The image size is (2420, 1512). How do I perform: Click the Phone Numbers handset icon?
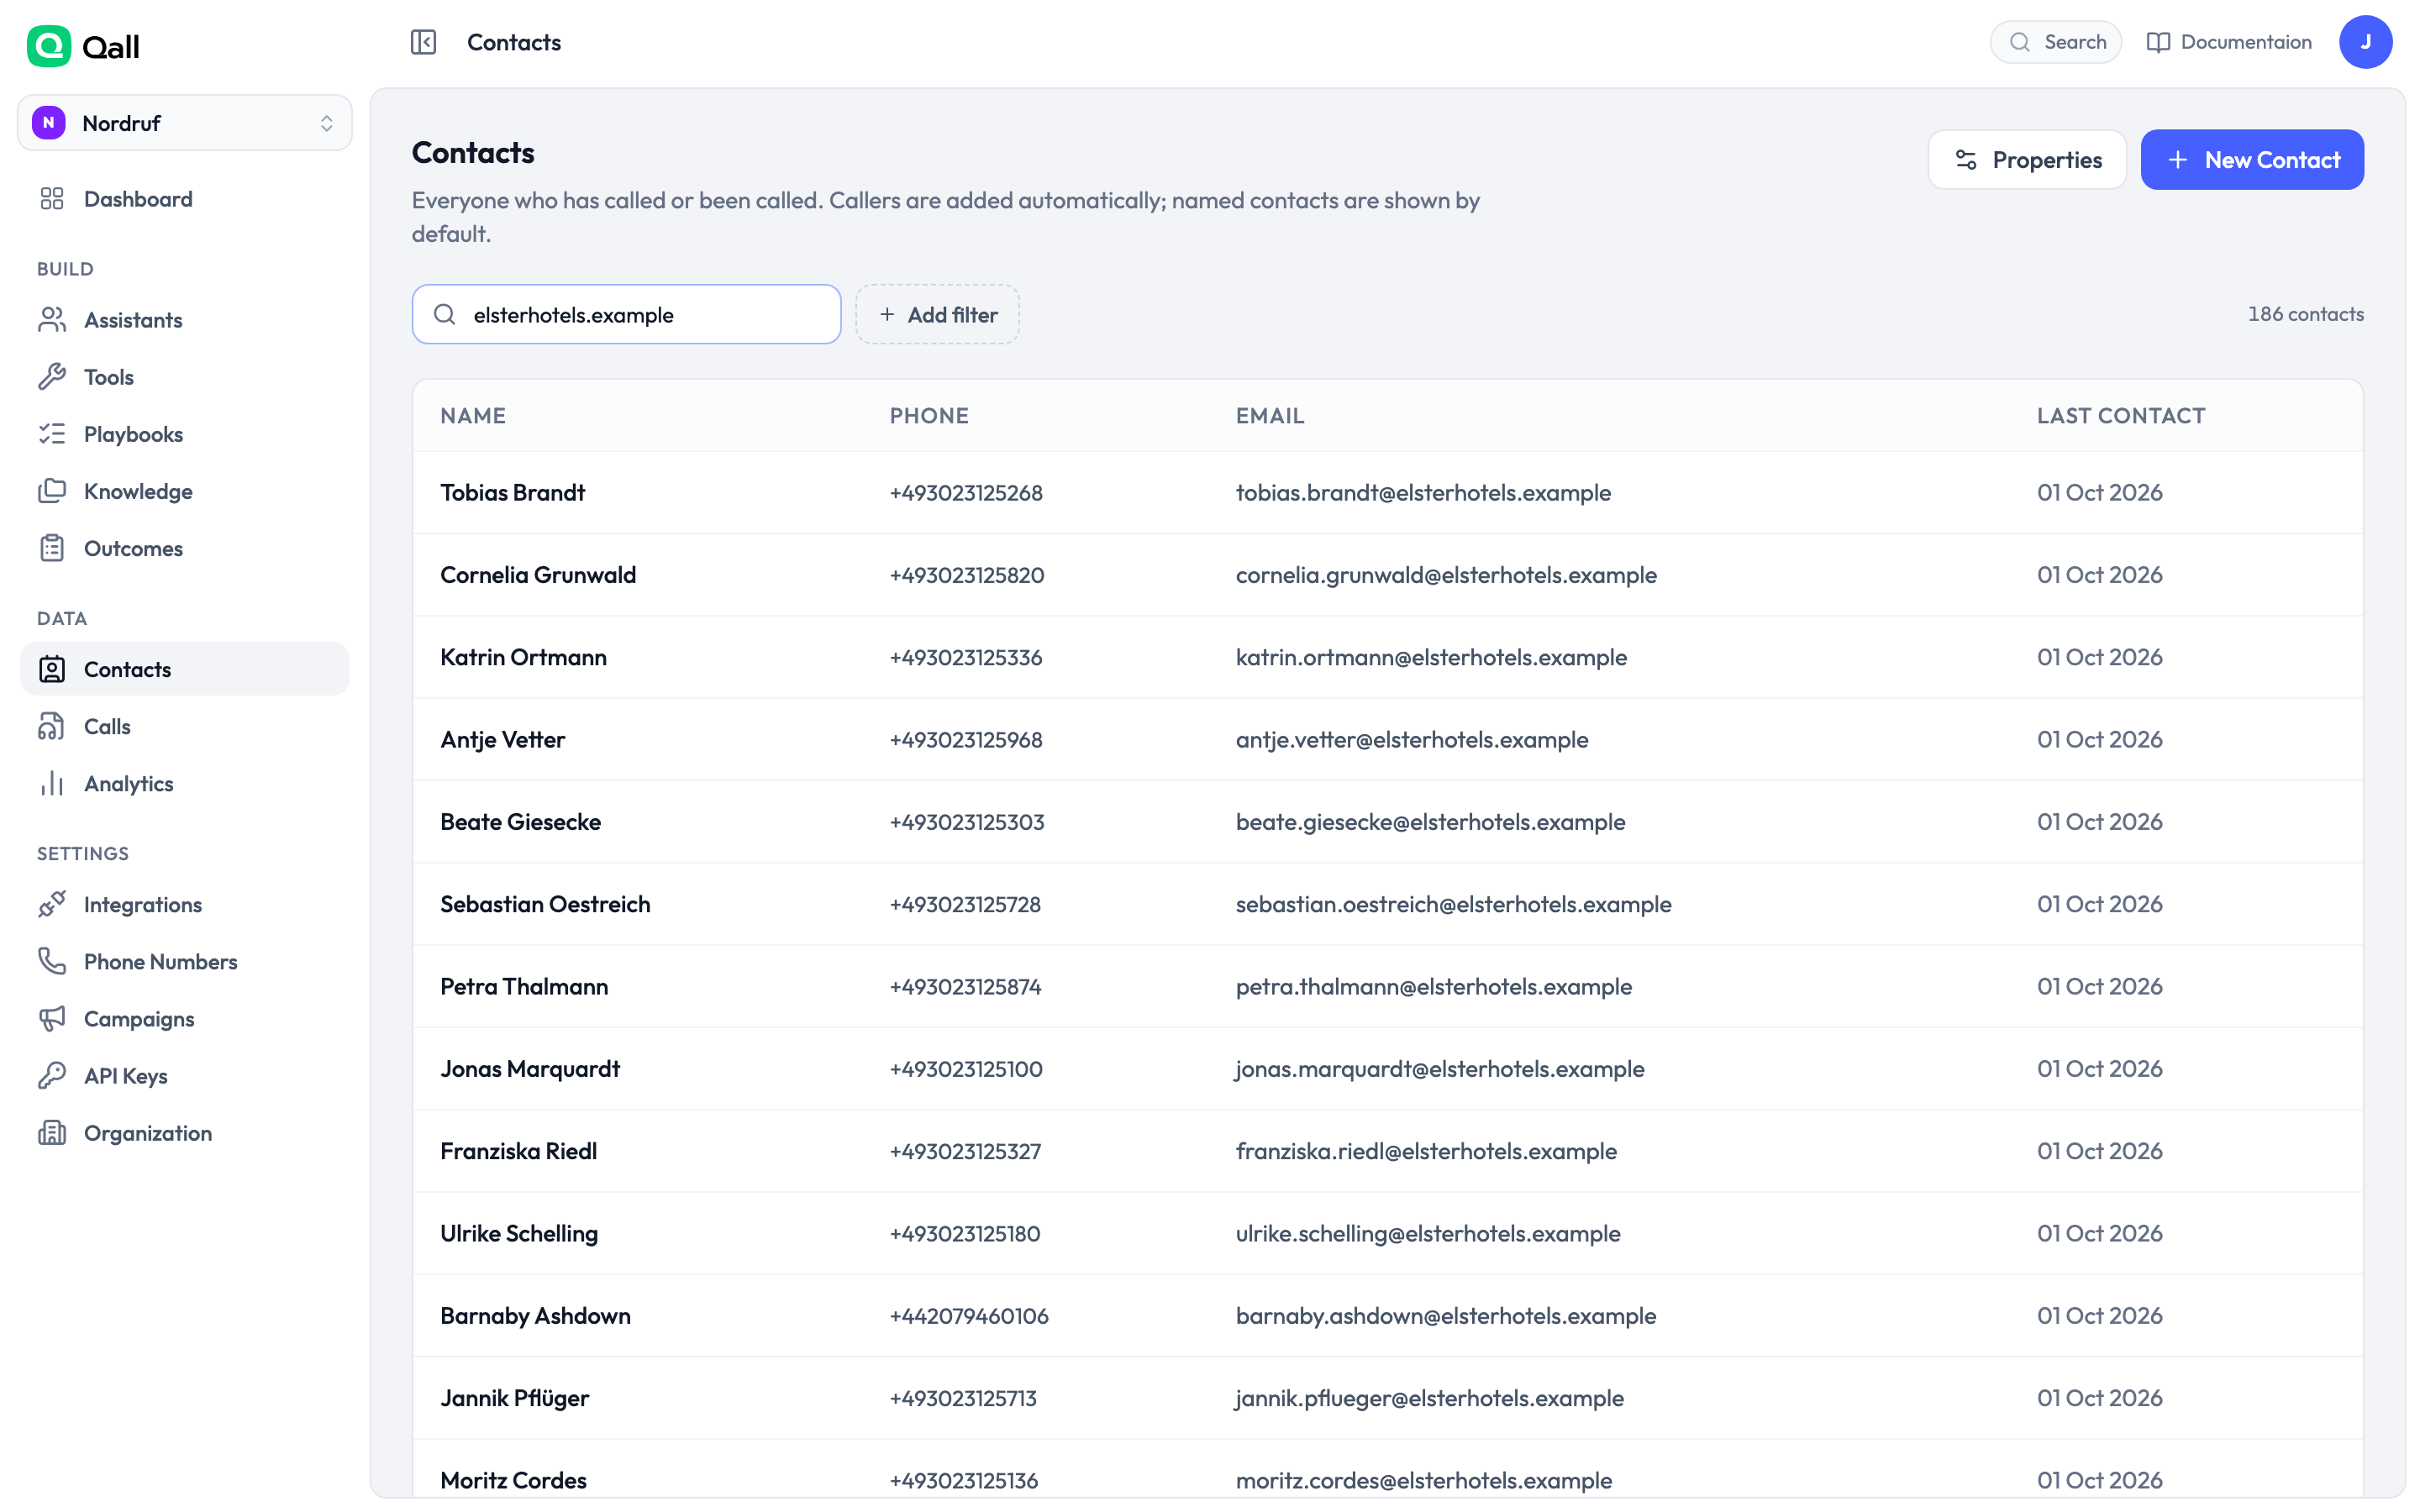point(52,961)
